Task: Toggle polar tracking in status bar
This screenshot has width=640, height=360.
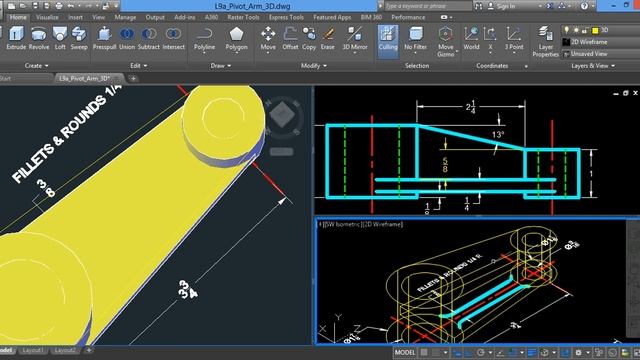Action: tap(481, 353)
